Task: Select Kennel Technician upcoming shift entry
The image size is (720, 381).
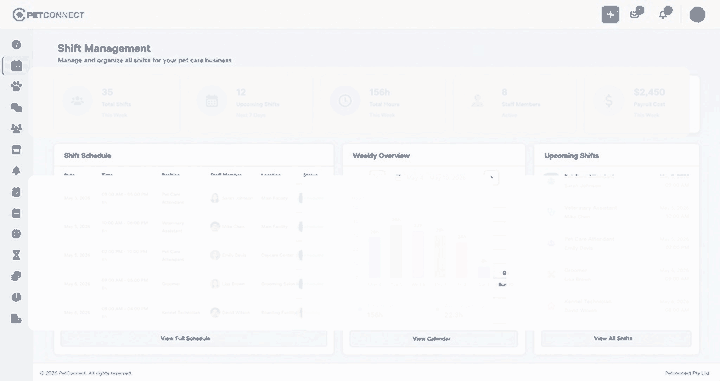Action: [616, 306]
